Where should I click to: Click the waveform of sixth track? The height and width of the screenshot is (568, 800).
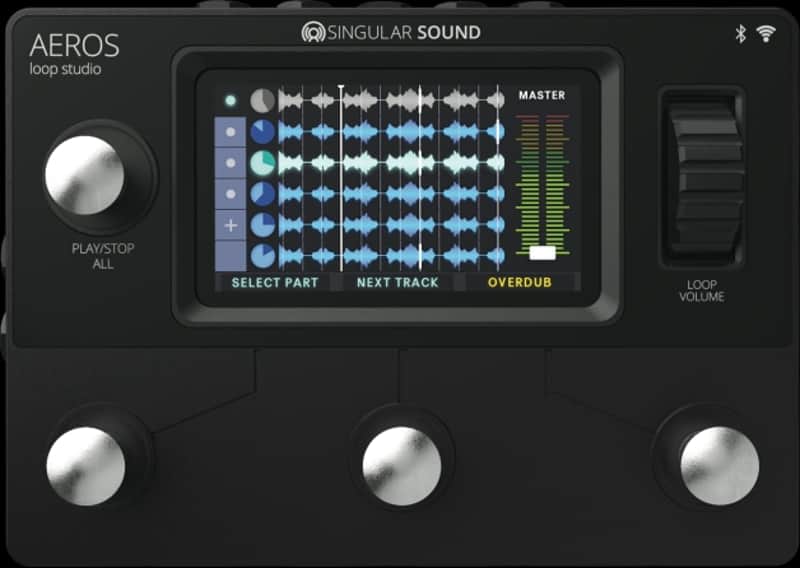391,256
